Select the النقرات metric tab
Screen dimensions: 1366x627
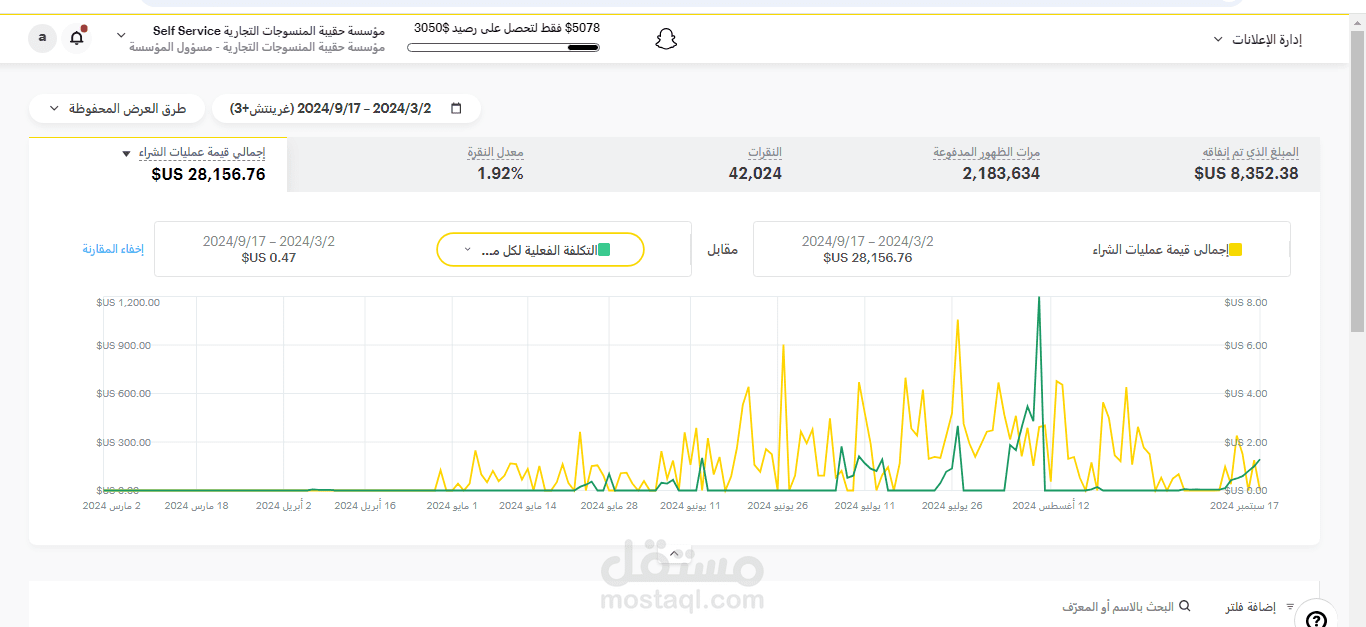tap(765, 152)
